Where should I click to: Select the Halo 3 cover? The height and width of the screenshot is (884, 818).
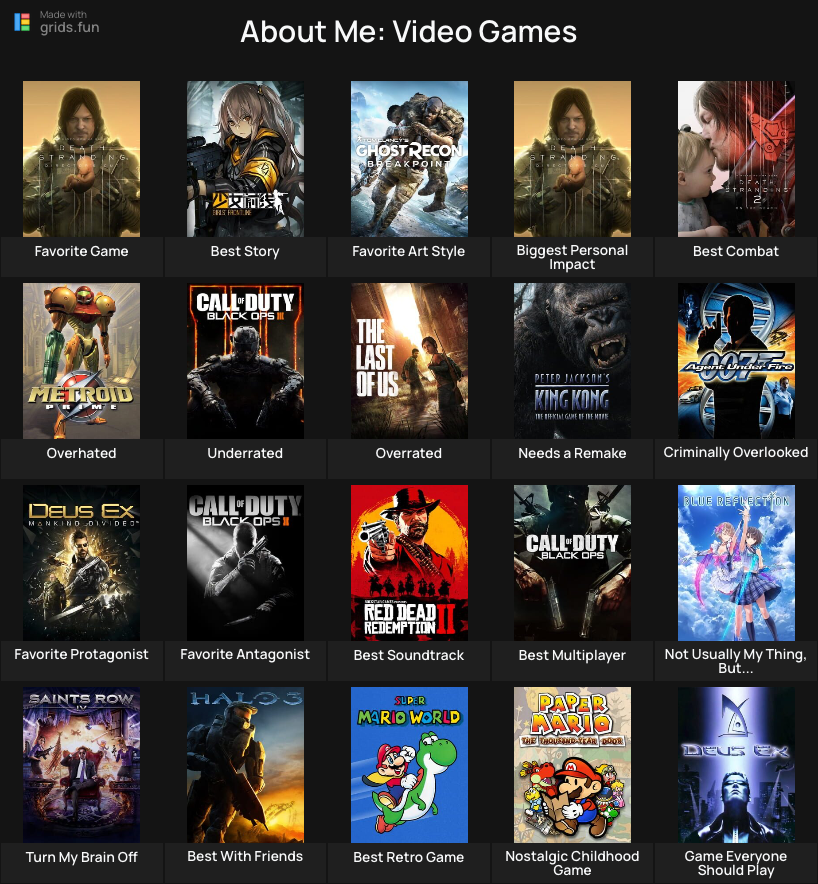coord(245,764)
